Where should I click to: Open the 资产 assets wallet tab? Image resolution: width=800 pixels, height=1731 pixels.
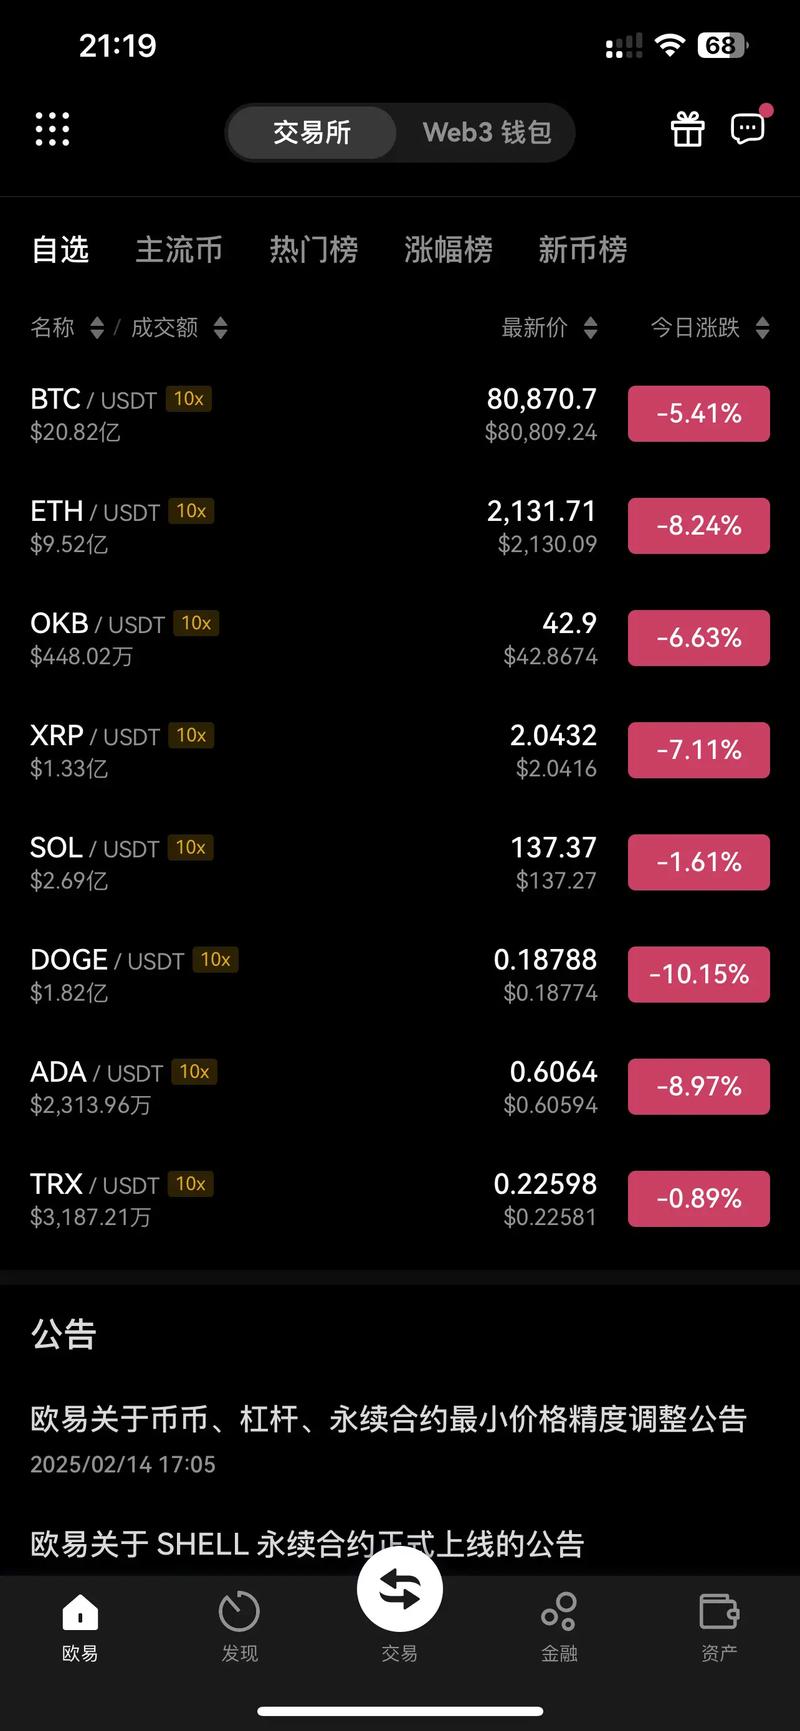pyautogui.click(x=719, y=1627)
